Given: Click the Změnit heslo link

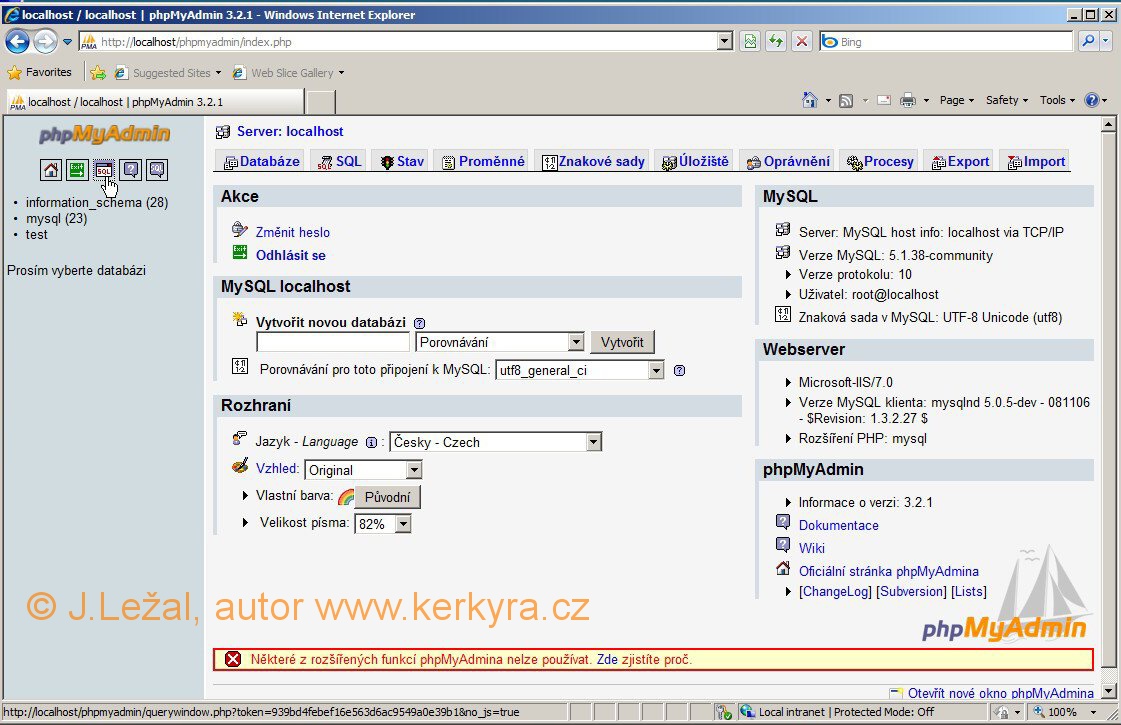Looking at the screenshot, I should (292, 232).
